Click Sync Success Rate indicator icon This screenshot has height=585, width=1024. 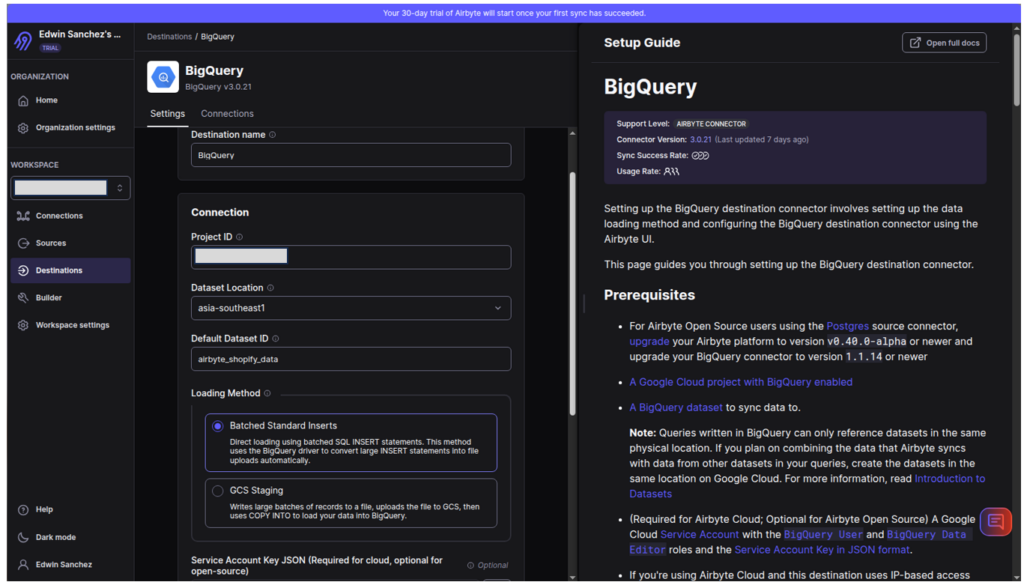700,156
